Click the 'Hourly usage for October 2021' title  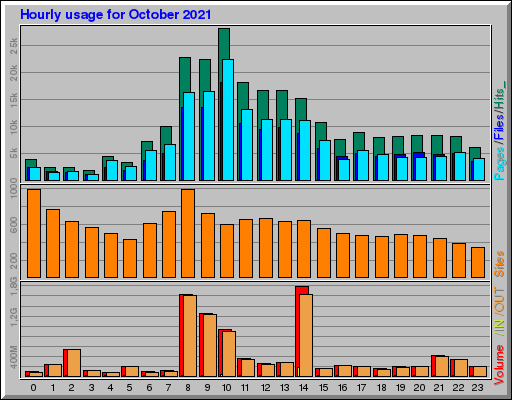[115, 15]
